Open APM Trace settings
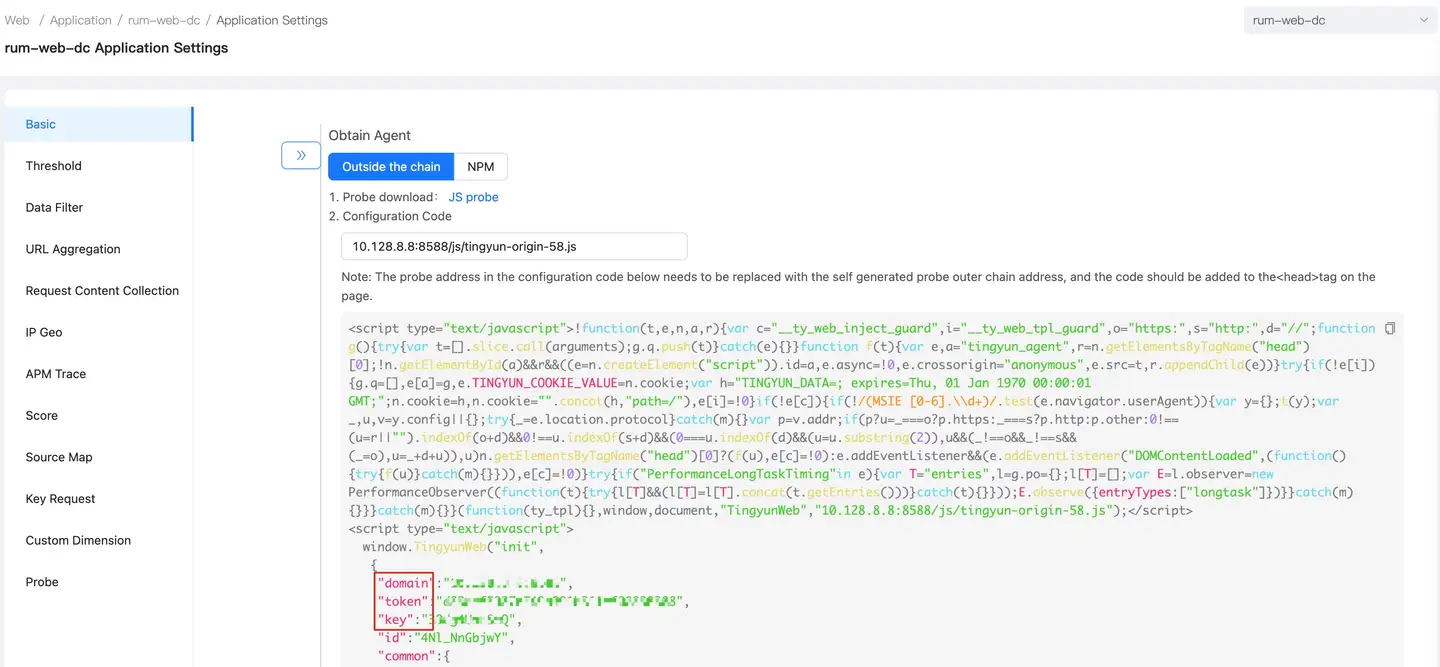This screenshot has height=667, width=1440. (x=56, y=374)
